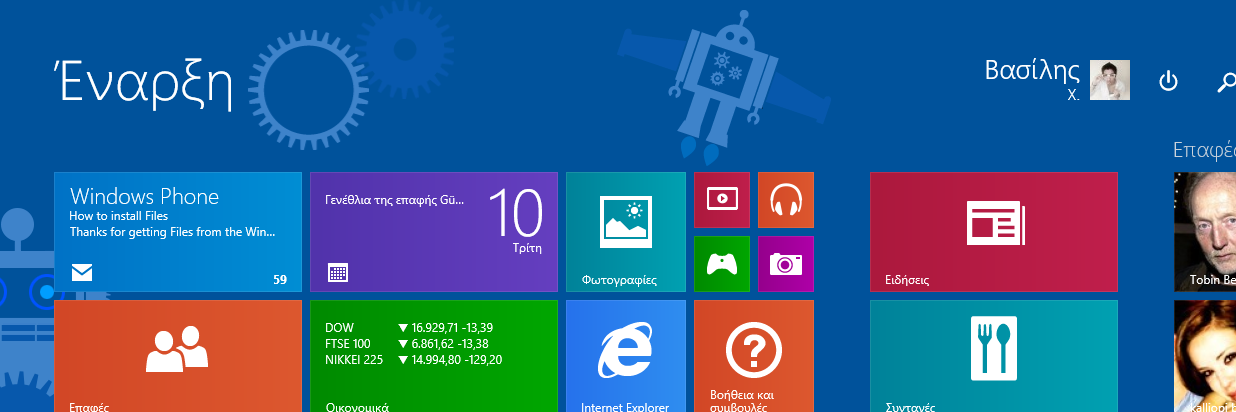The height and width of the screenshot is (412, 1236).
Task: Open the Xbox Games controller tile
Action: [x=722, y=264]
